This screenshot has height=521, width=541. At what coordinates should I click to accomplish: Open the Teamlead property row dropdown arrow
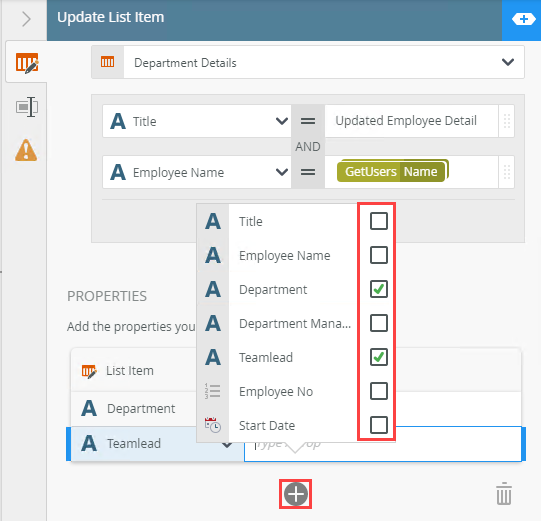click(x=227, y=445)
